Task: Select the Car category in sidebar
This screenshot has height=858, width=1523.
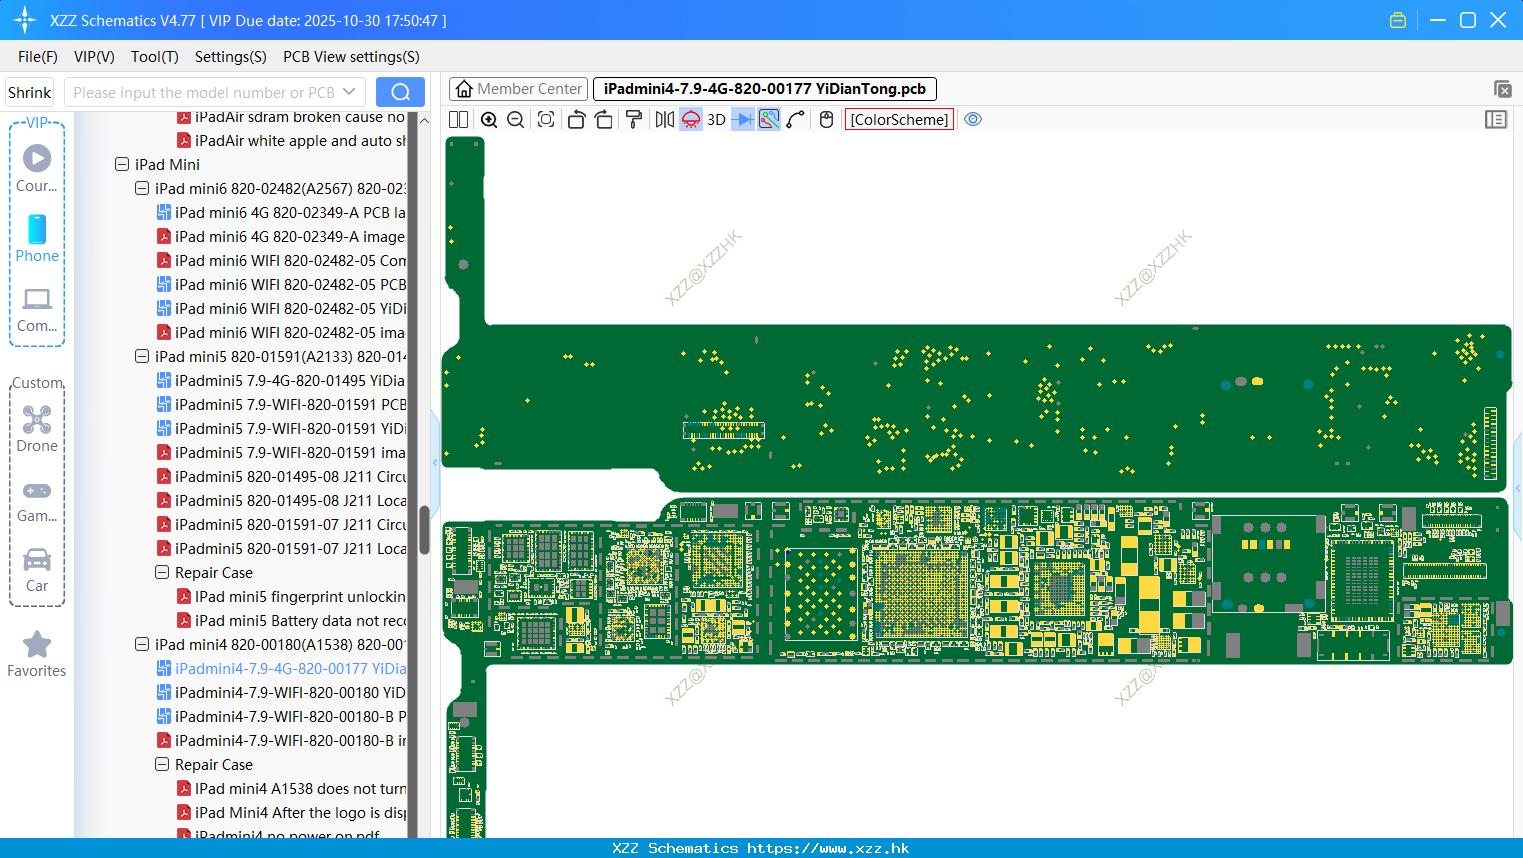Action: (x=37, y=570)
